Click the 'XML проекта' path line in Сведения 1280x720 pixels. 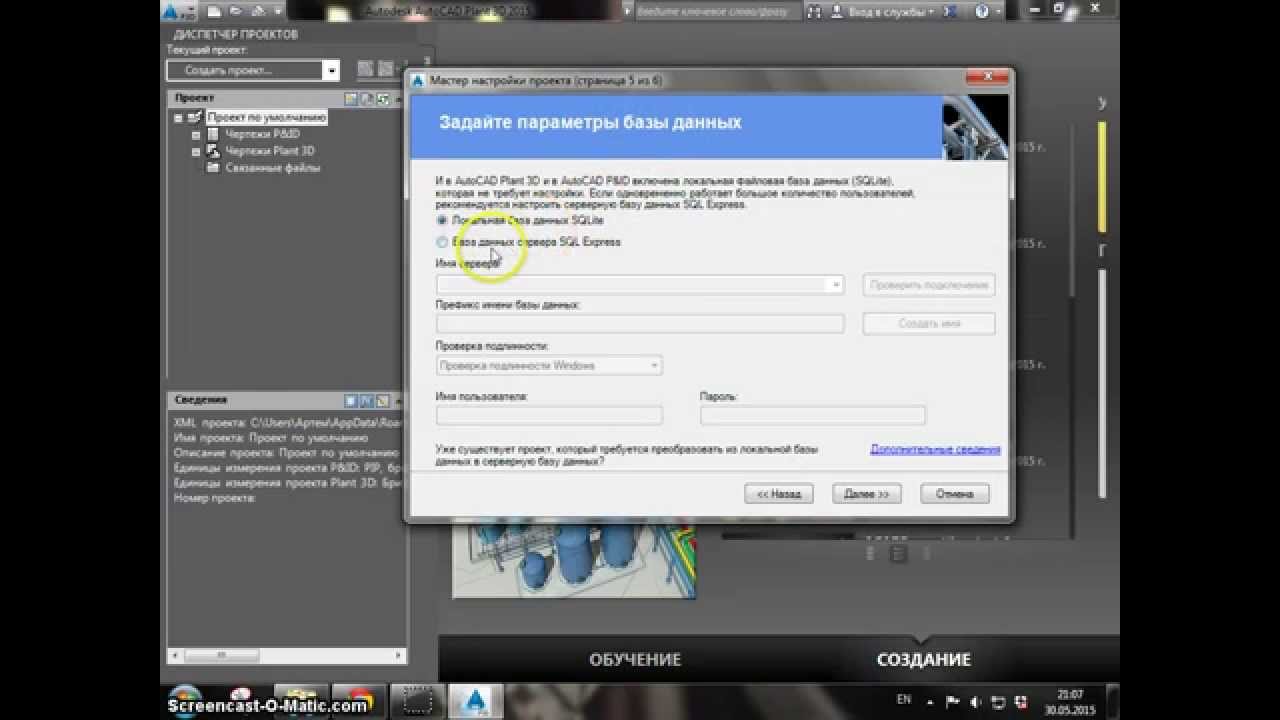click(x=287, y=423)
